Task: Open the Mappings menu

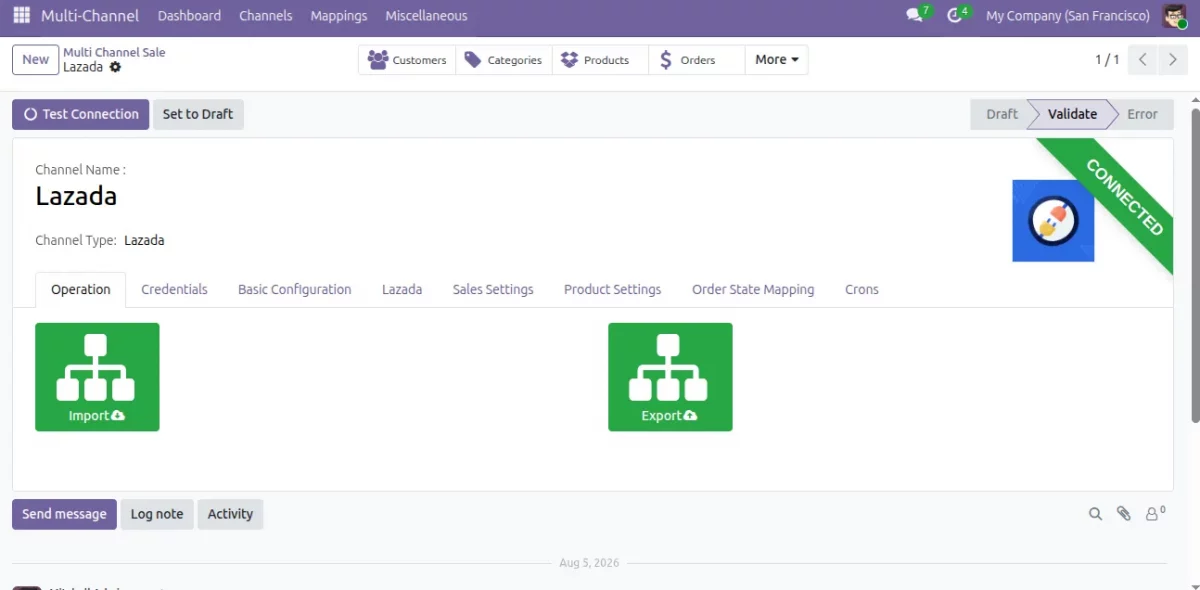Action: click(339, 15)
